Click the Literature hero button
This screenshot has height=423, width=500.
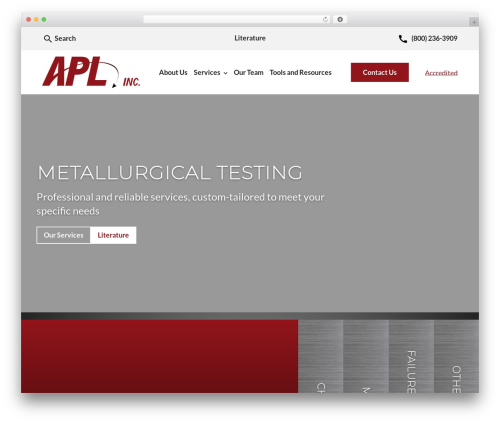(113, 235)
